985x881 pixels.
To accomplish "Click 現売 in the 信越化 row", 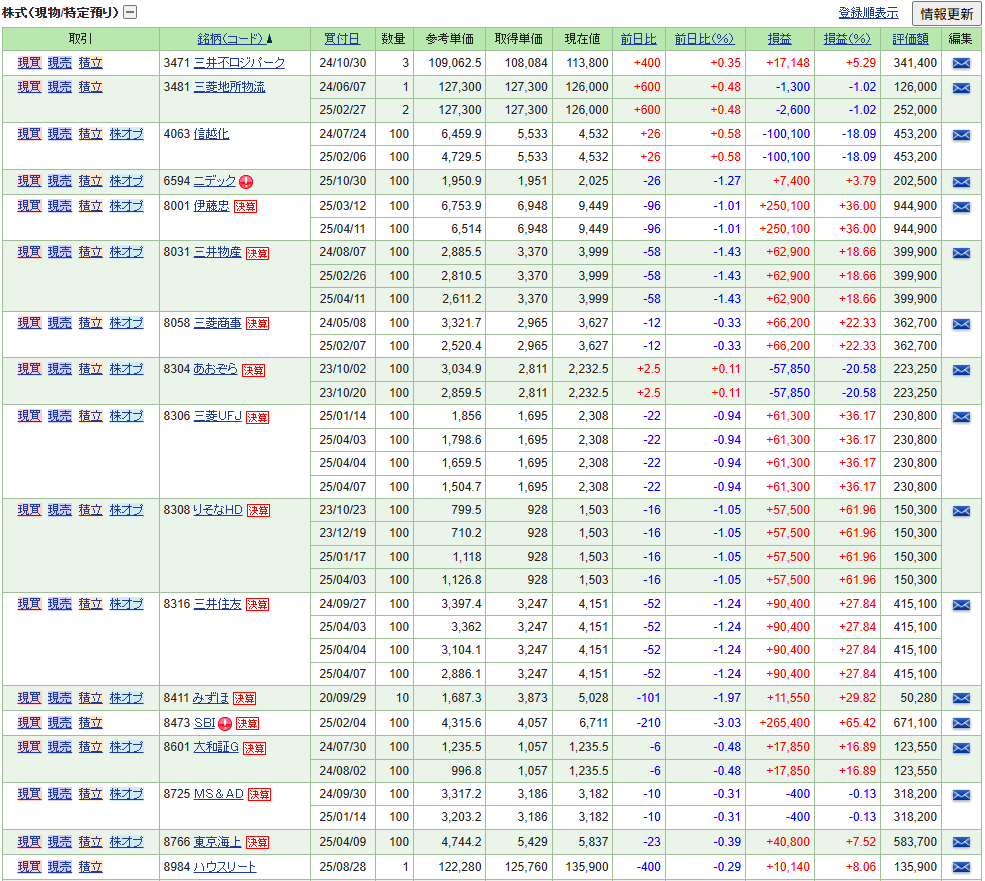I will pyautogui.click(x=60, y=134).
